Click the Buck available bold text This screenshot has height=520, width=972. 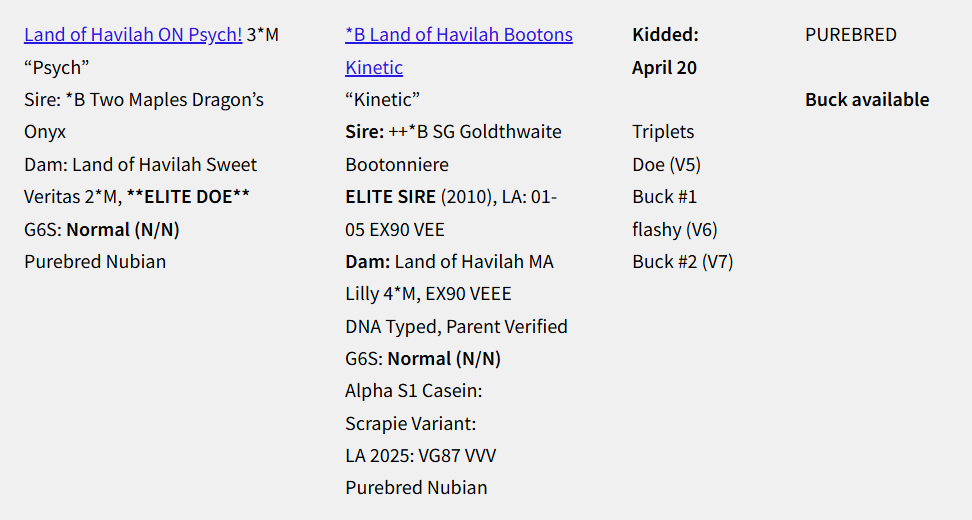(866, 99)
